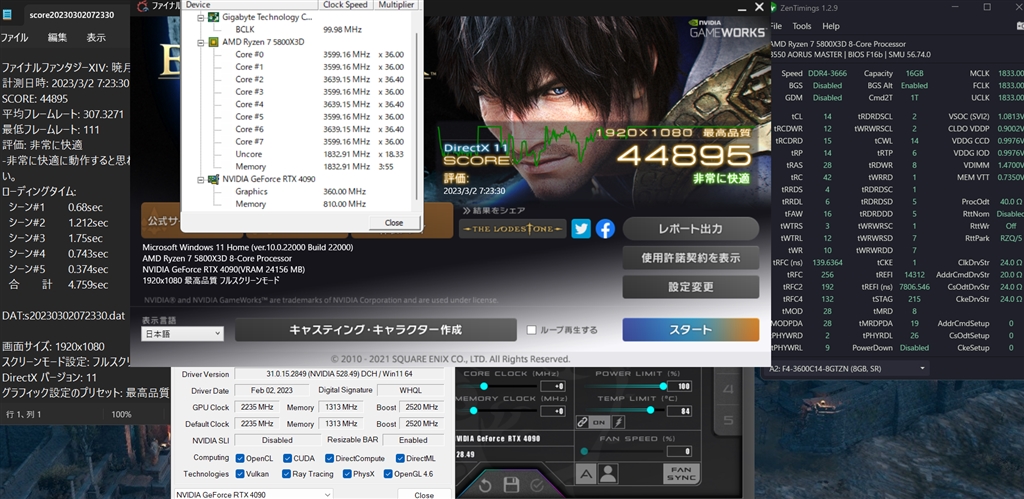Click the AMD Ryzen CPU chip icon
1024x499 pixels.
213,42
